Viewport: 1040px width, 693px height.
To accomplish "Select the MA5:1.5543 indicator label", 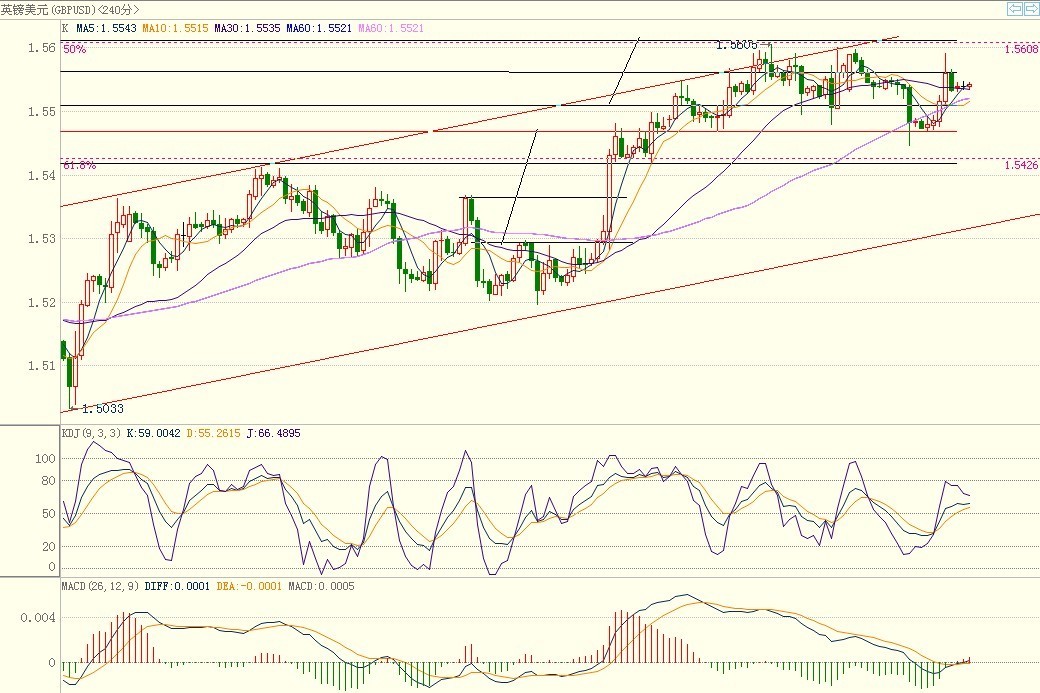I will (106, 28).
